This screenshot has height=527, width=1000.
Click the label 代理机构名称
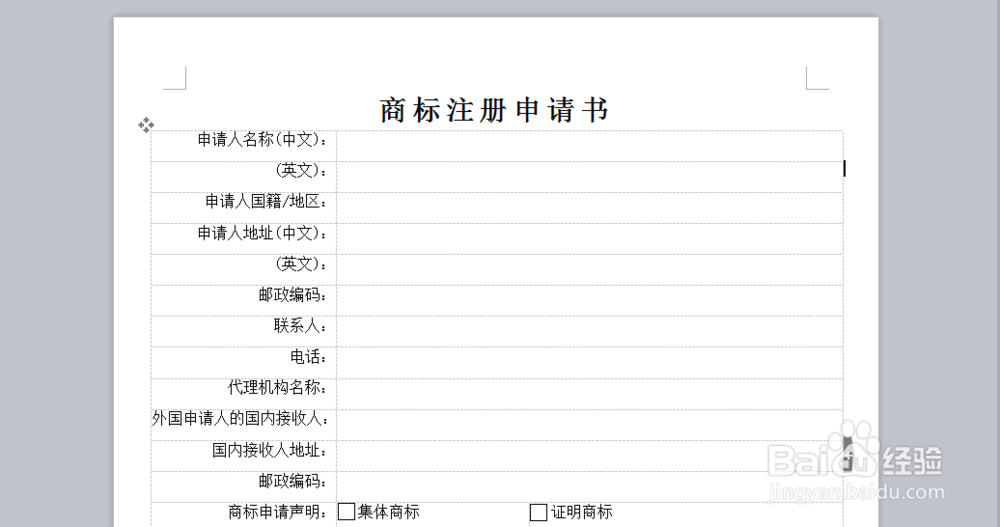(277, 387)
